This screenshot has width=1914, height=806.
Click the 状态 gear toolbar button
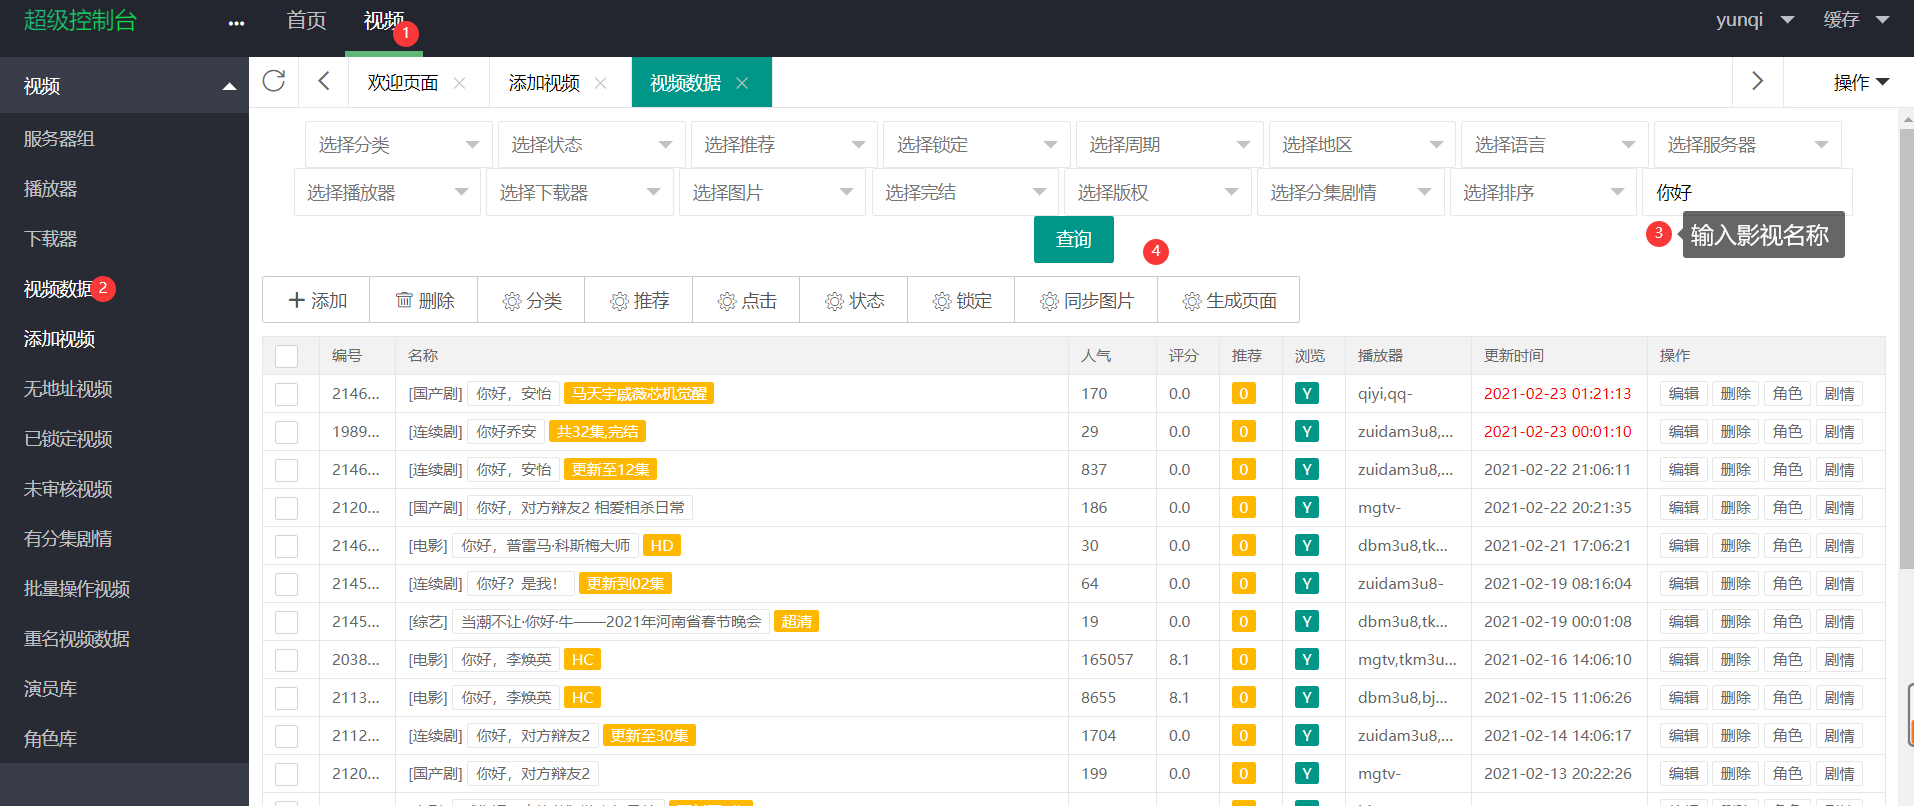click(854, 300)
